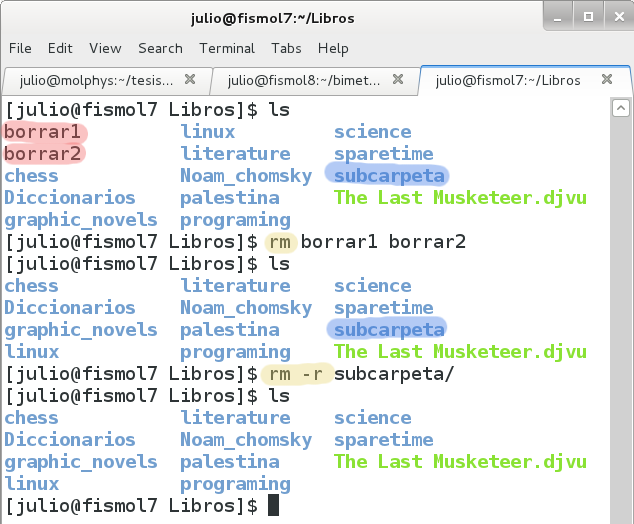Image resolution: width=634 pixels, height=524 pixels.
Task: Open the Edit menu
Action: click(x=60, y=48)
